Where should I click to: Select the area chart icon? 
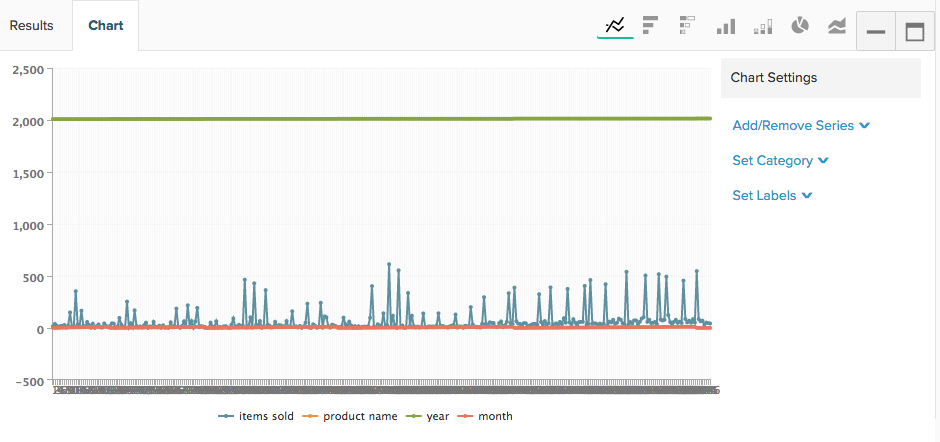click(x=837, y=26)
